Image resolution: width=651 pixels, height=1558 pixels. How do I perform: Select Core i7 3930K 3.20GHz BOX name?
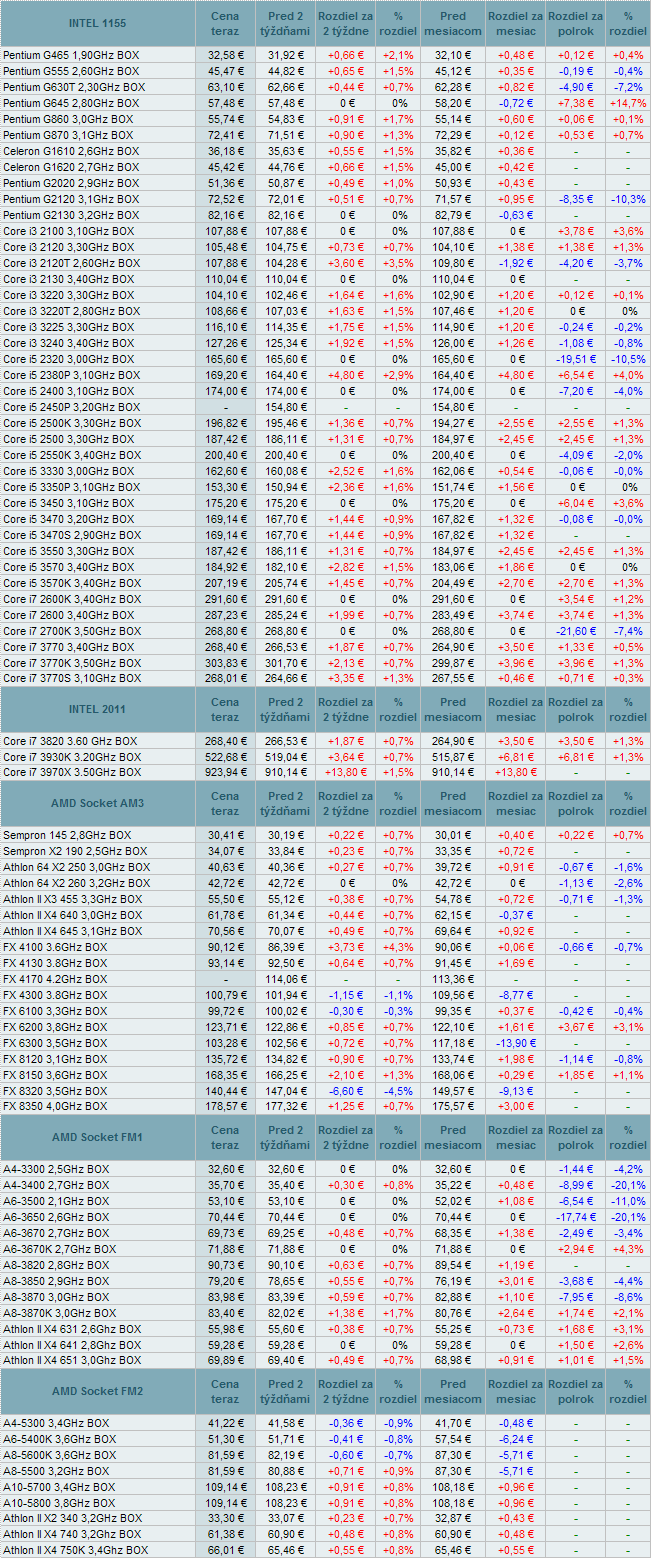click(71, 757)
